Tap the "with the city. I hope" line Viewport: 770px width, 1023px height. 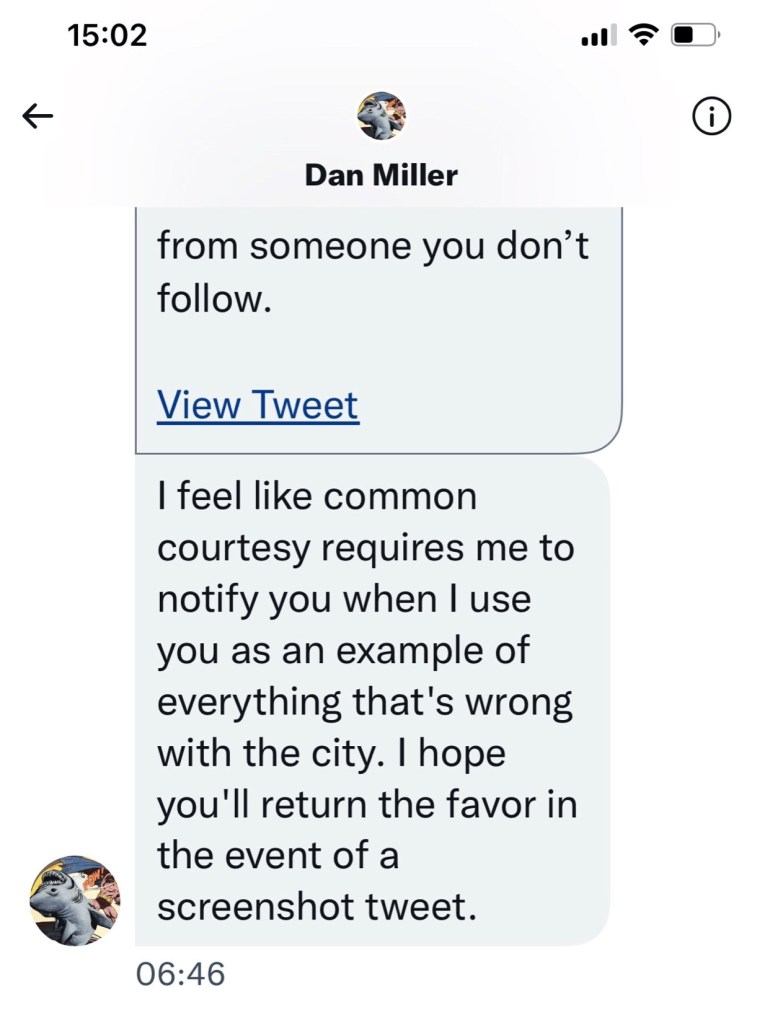[331, 753]
